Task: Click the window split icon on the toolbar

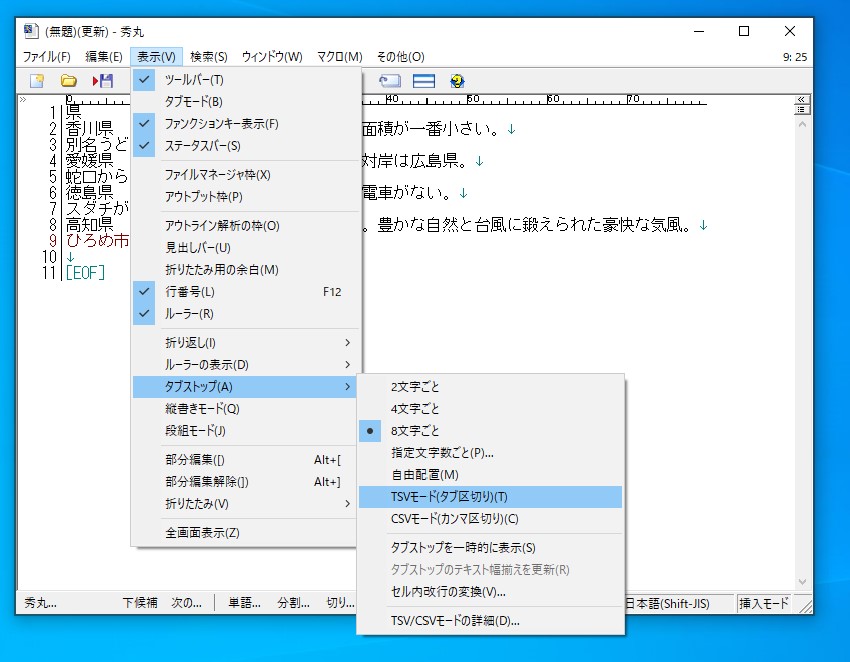Action: (x=423, y=81)
